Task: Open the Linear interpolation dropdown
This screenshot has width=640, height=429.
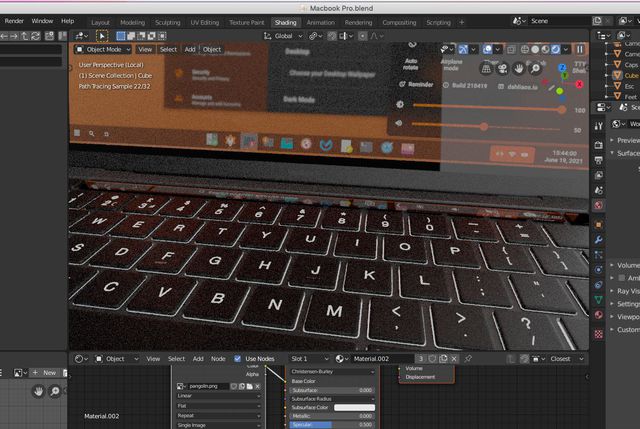Action: point(218,396)
